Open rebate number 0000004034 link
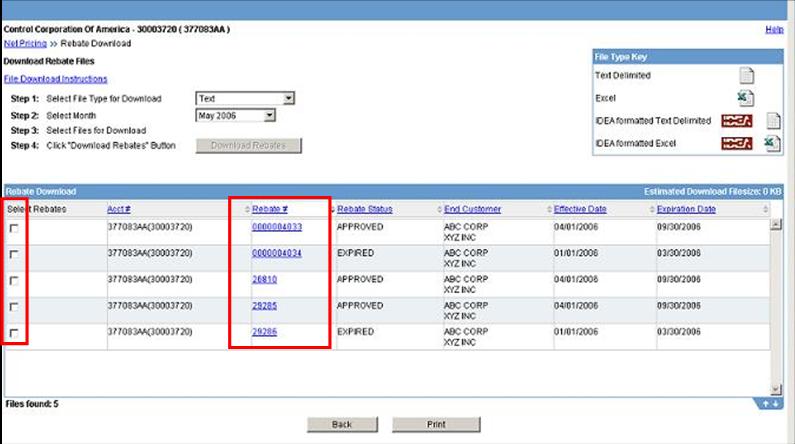Screen dimensions: 795x444 coord(277,253)
